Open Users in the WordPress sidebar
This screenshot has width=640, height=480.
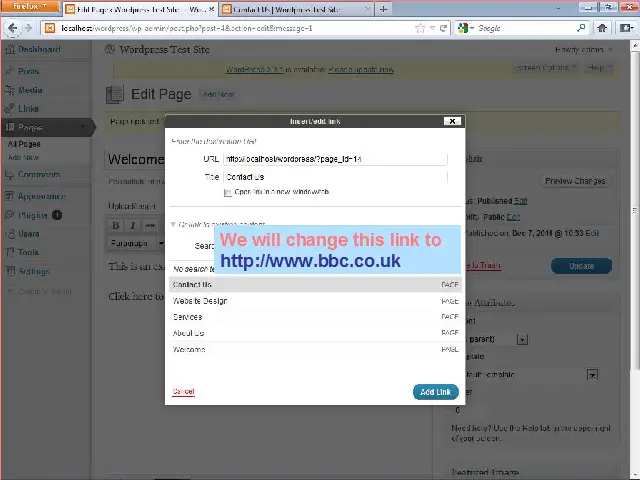tap(29, 234)
